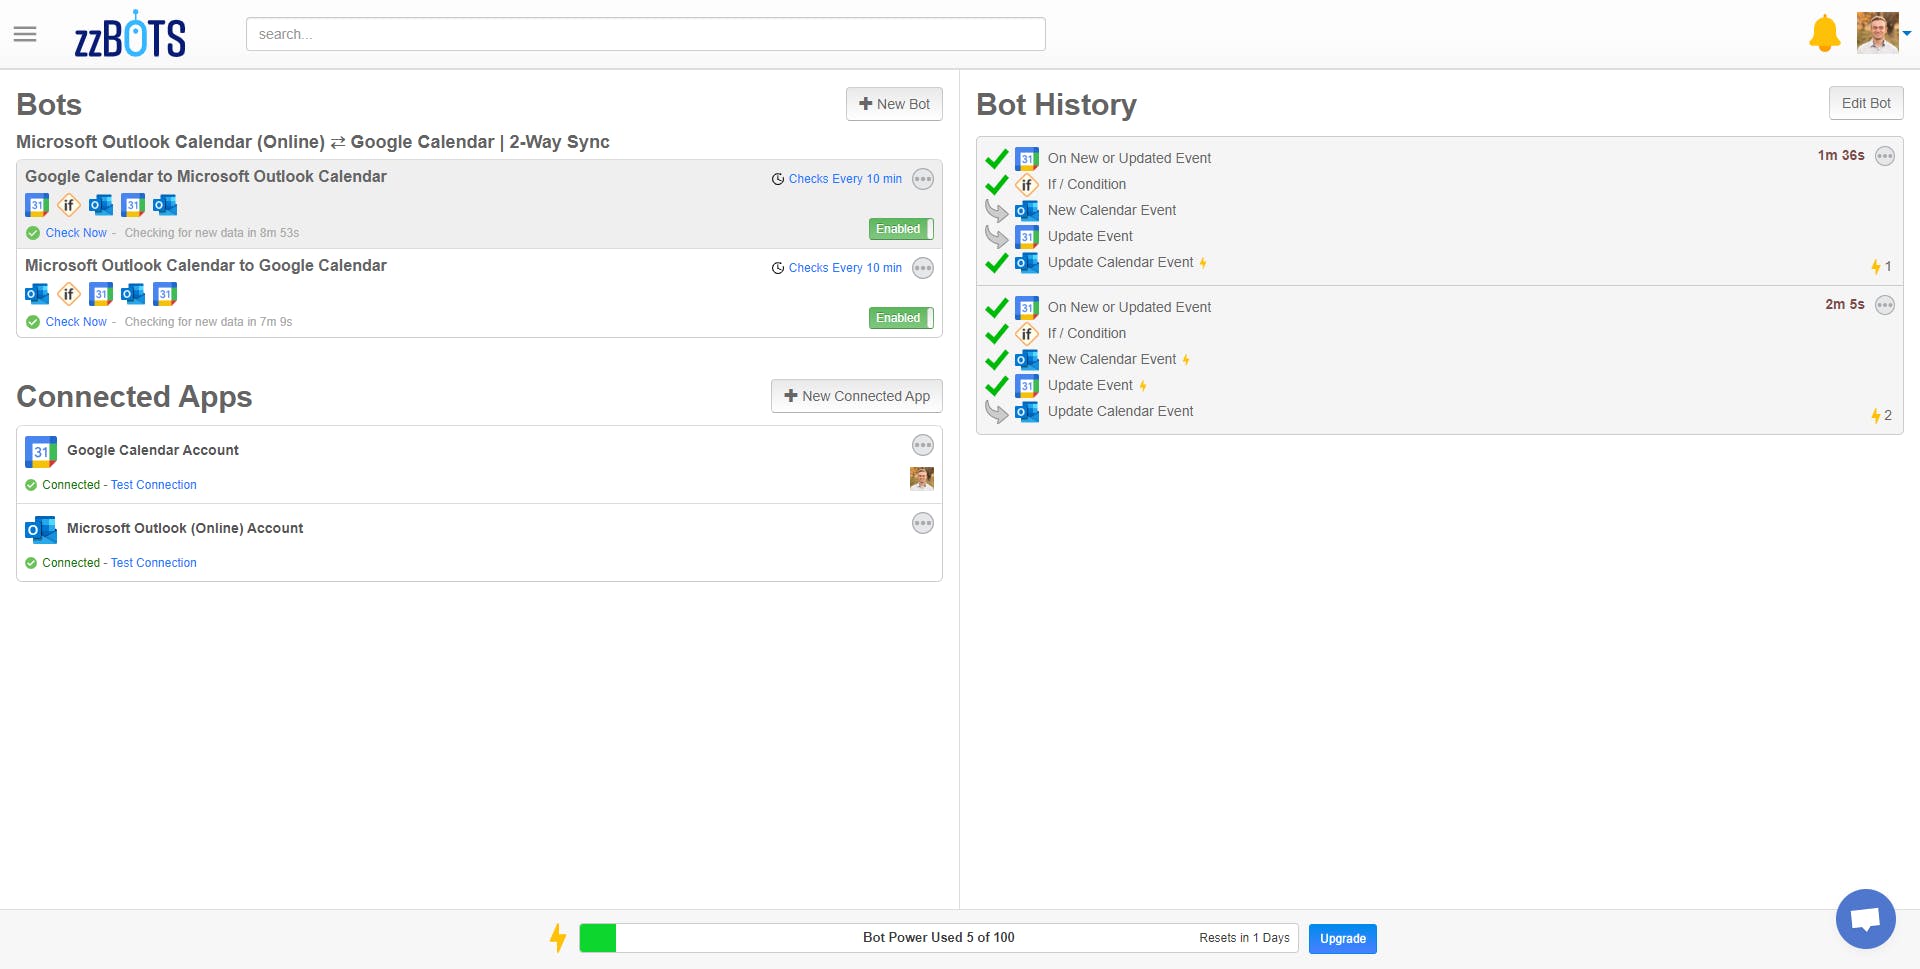This screenshot has height=969, width=1920.
Task: Click the If / Condition icon in the 1m 36s run
Action: [1027, 185]
